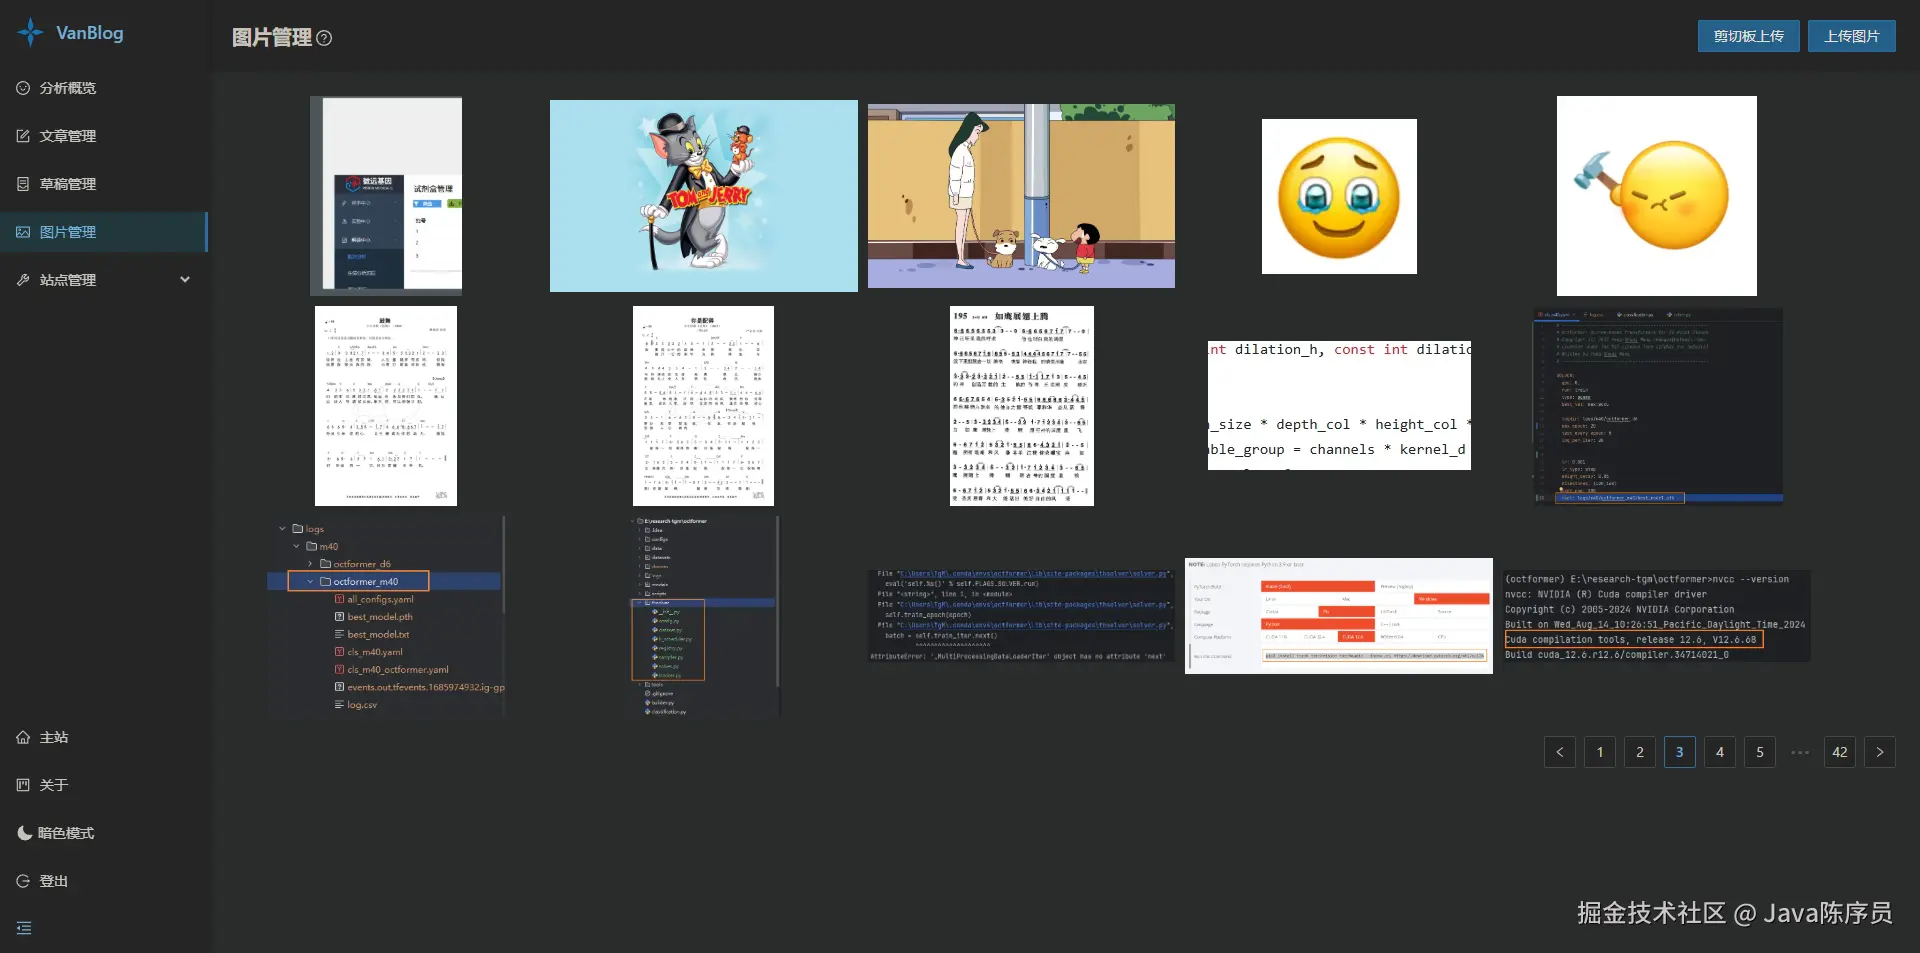This screenshot has height=953, width=1920.
Task: Click the VanBlog logo icon
Action: [30, 32]
